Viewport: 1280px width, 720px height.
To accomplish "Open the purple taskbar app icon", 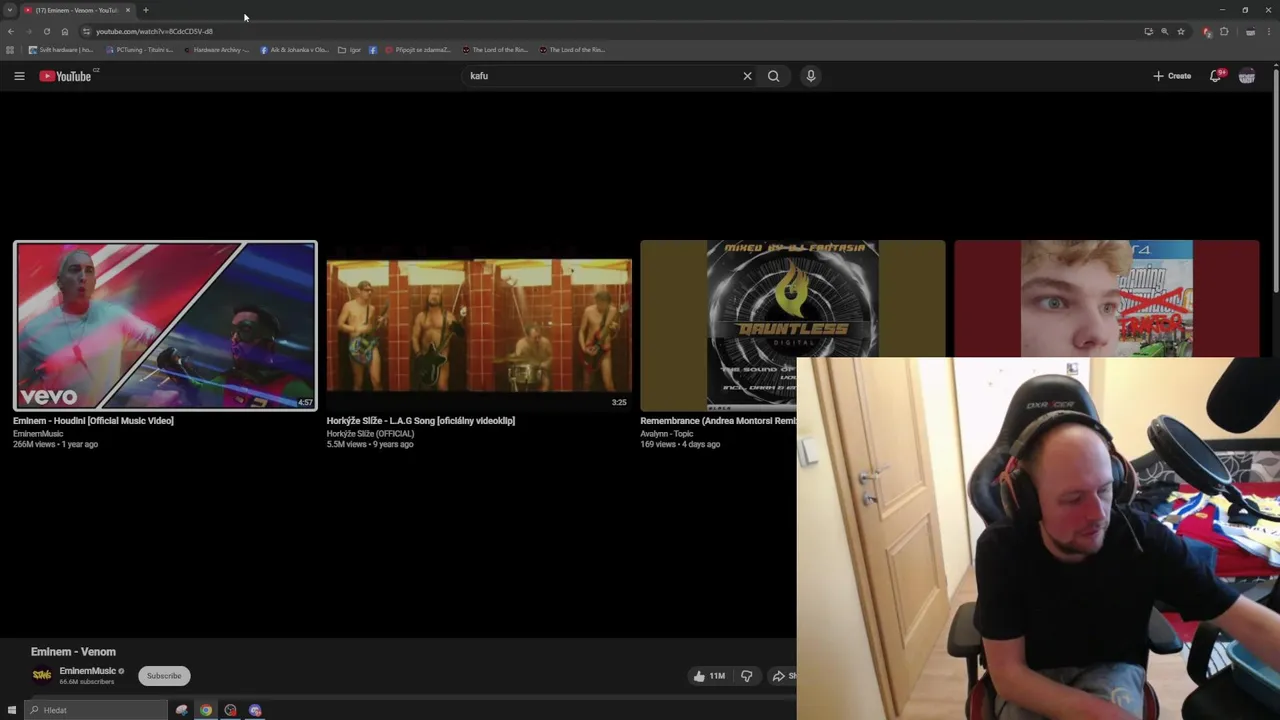I will (255, 710).
